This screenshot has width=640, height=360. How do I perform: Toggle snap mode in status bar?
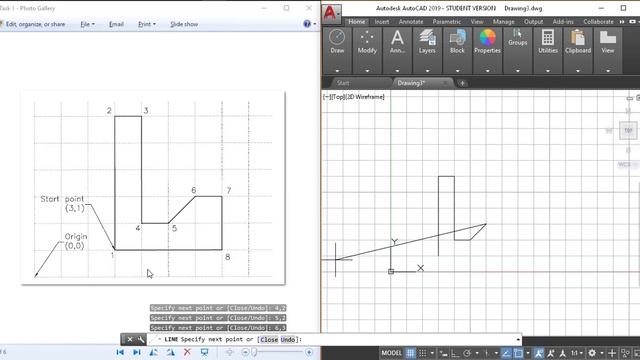422,353
